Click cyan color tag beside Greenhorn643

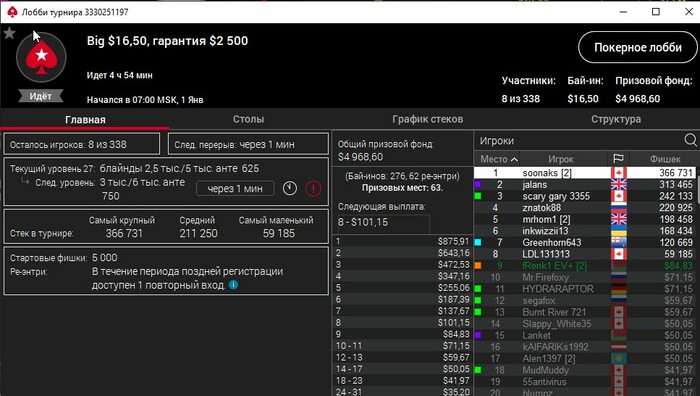pyautogui.click(x=478, y=242)
